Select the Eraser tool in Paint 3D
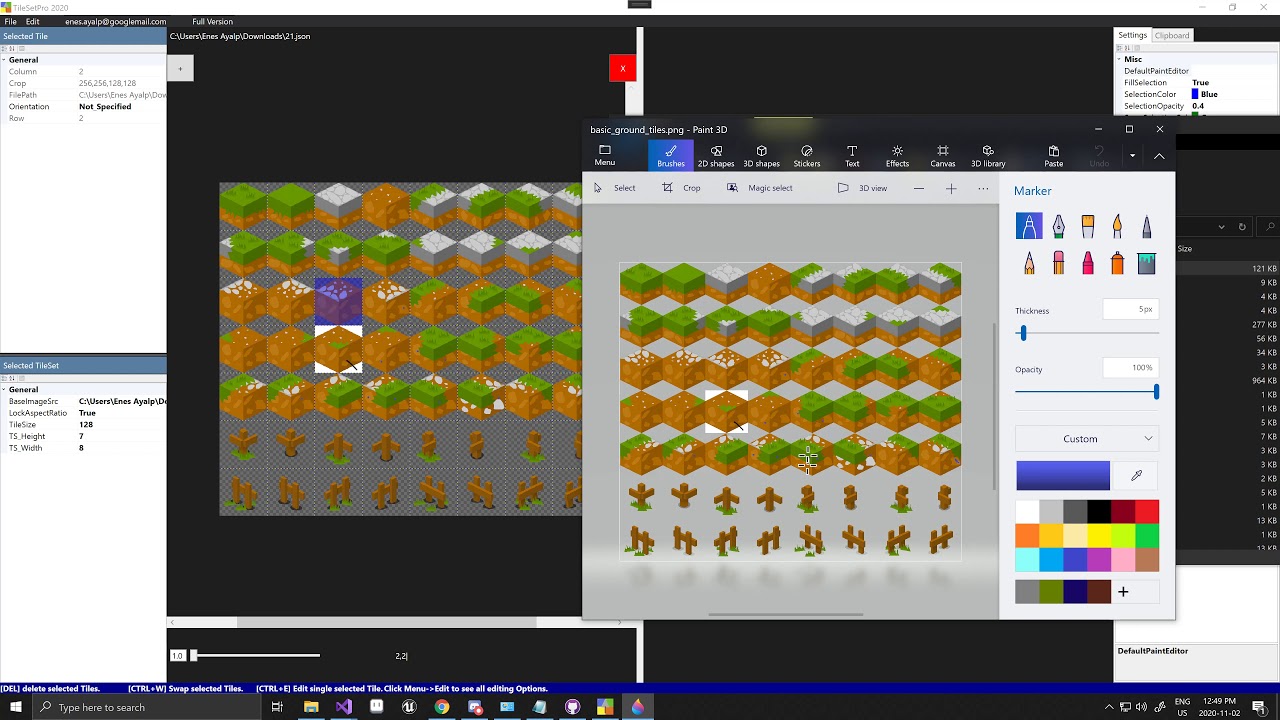 pos(1058,262)
